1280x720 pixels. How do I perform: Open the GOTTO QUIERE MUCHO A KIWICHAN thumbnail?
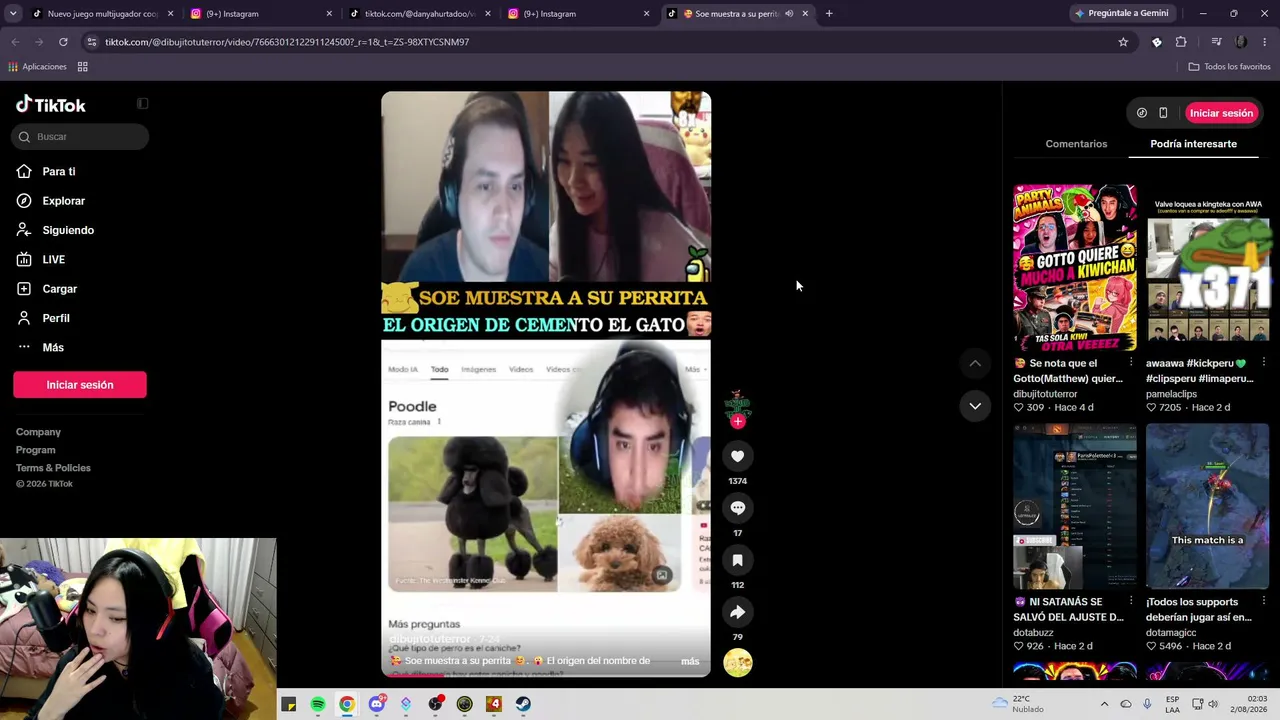coord(1075,268)
